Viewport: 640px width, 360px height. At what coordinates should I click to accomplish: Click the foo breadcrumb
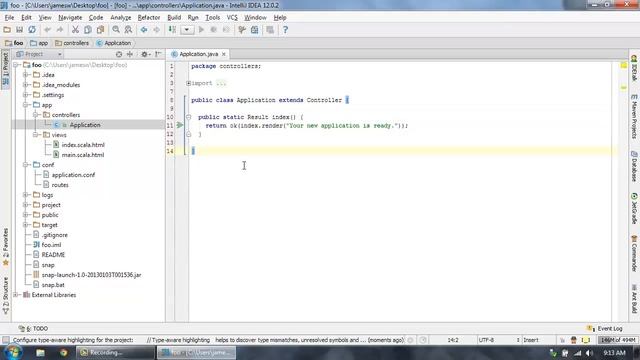[14, 43]
